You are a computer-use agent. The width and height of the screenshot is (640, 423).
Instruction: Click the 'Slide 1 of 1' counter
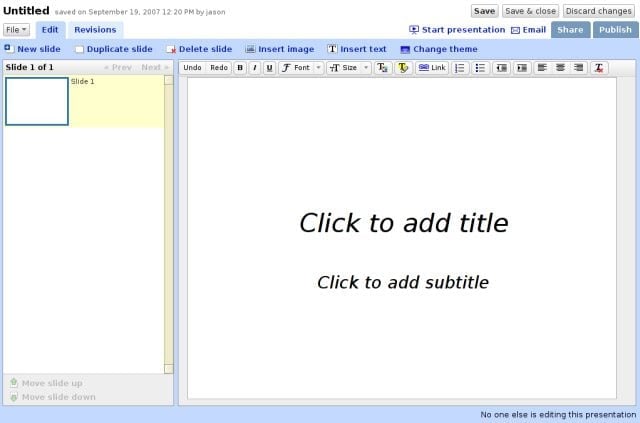pyautogui.click(x=29, y=67)
